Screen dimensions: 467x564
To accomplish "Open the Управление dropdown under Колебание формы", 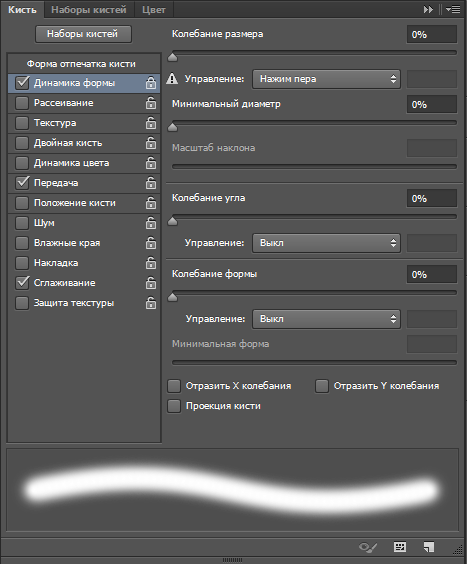I will (x=326, y=319).
